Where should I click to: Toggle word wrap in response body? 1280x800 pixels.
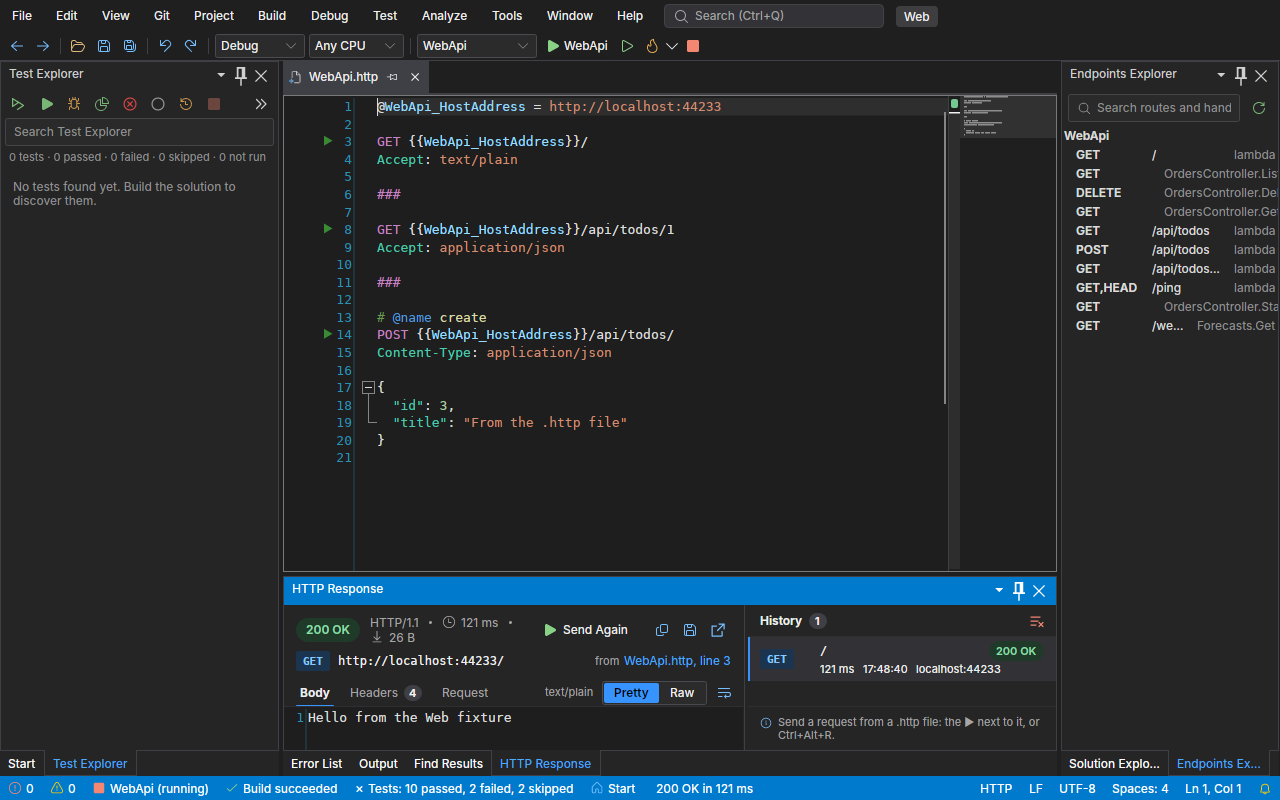click(x=725, y=693)
